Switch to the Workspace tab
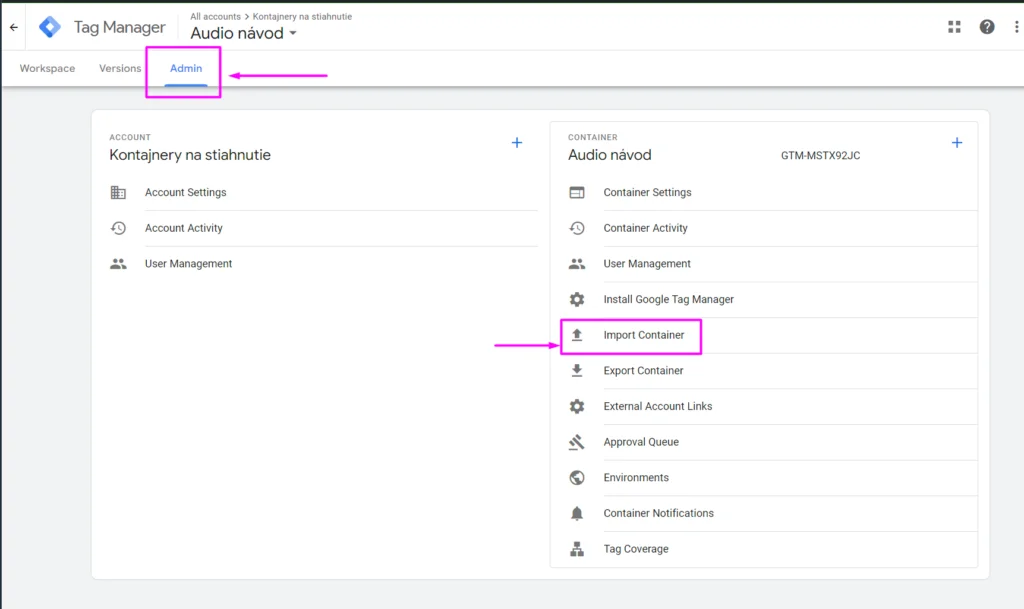 [x=47, y=69]
